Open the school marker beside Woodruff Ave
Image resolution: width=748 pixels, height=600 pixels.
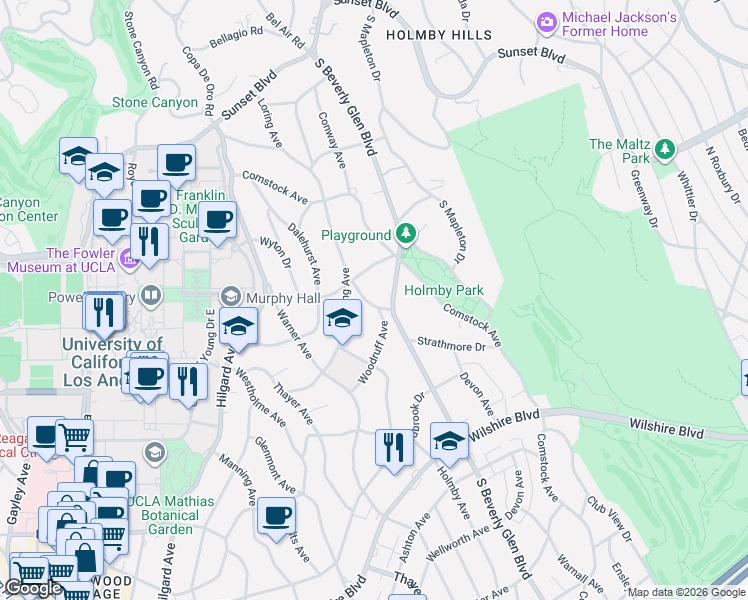pos(342,321)
